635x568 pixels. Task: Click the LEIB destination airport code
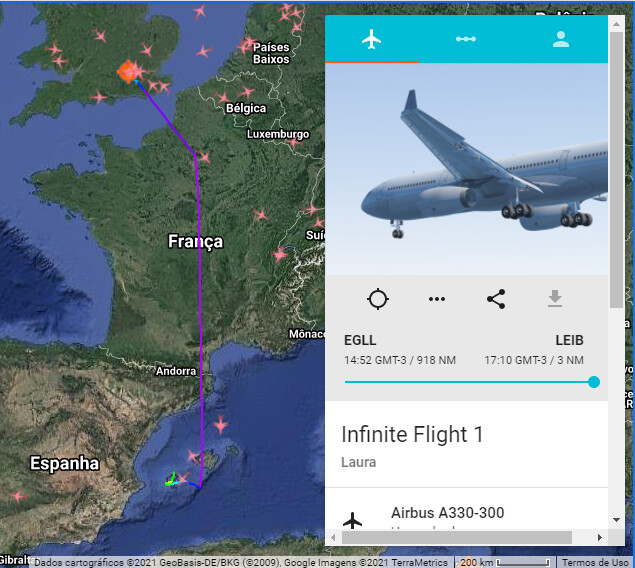569,340
